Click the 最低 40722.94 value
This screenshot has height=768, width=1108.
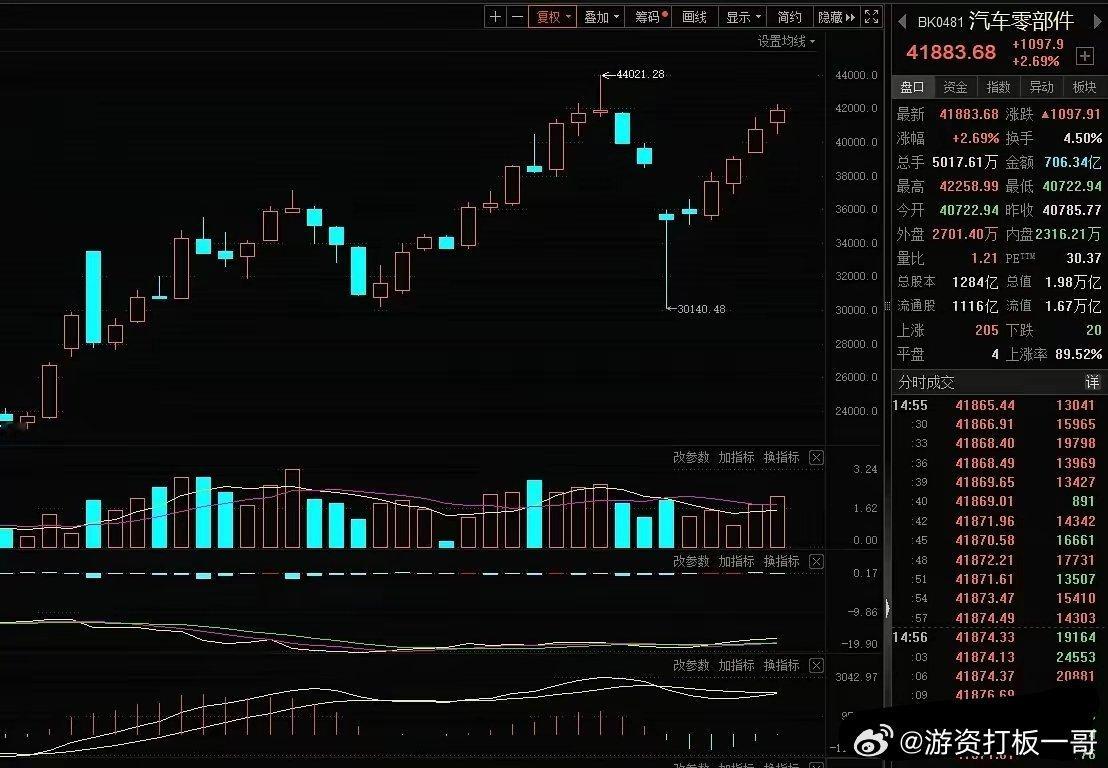pos(1072,186)
